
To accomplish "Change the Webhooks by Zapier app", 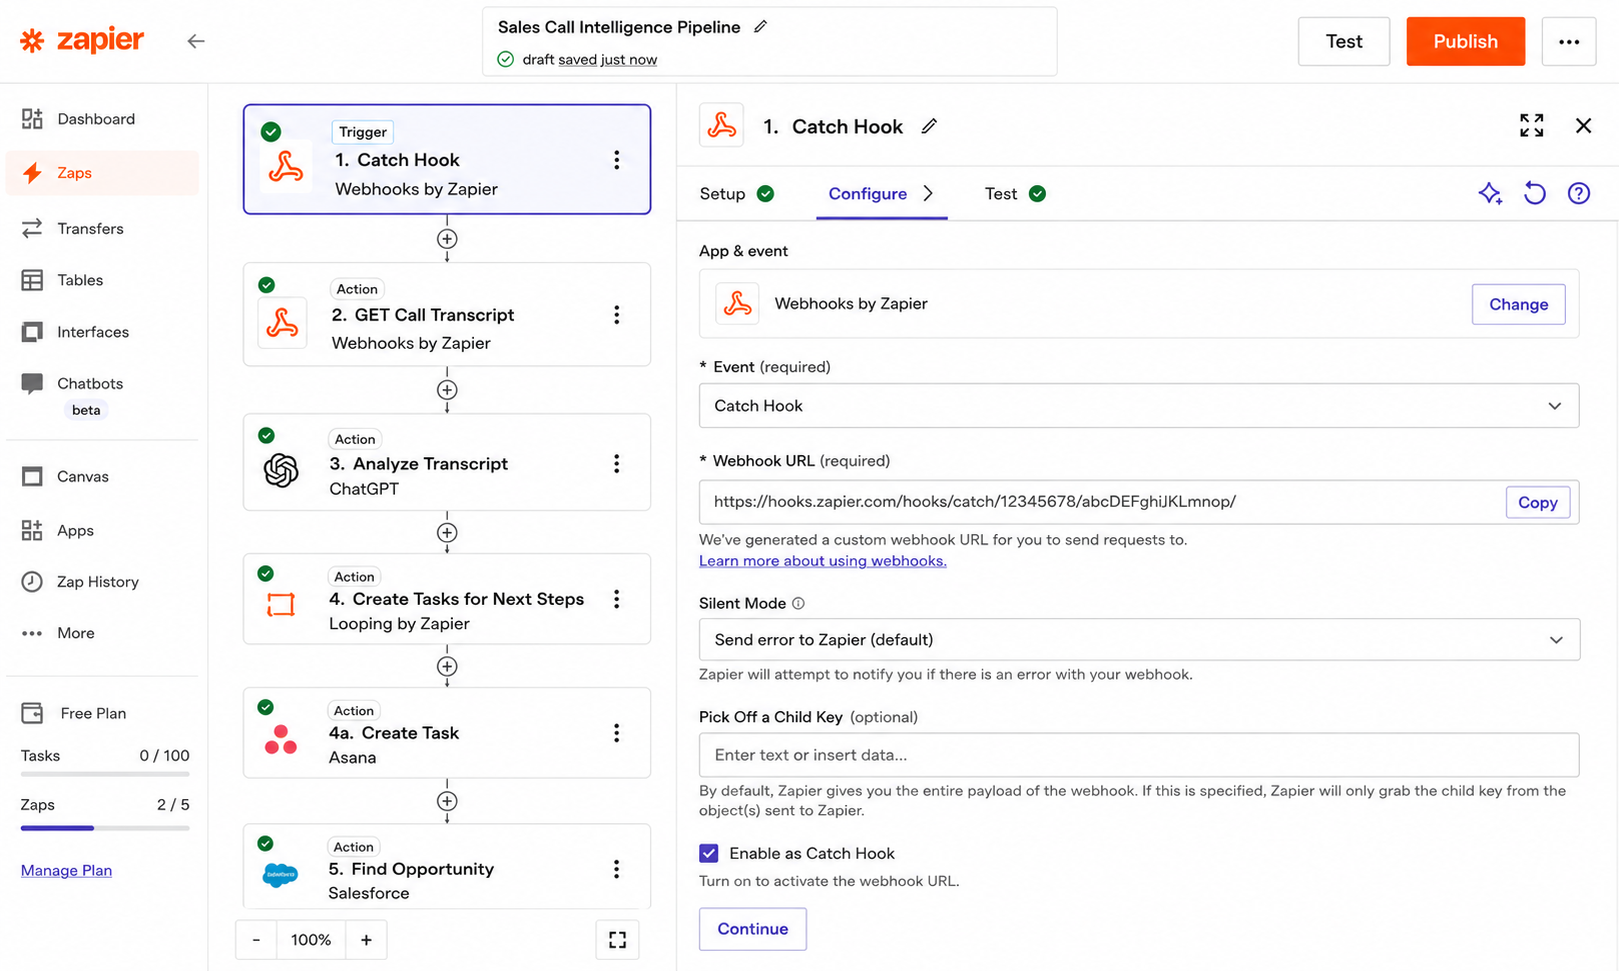I will click(1518, 304).
